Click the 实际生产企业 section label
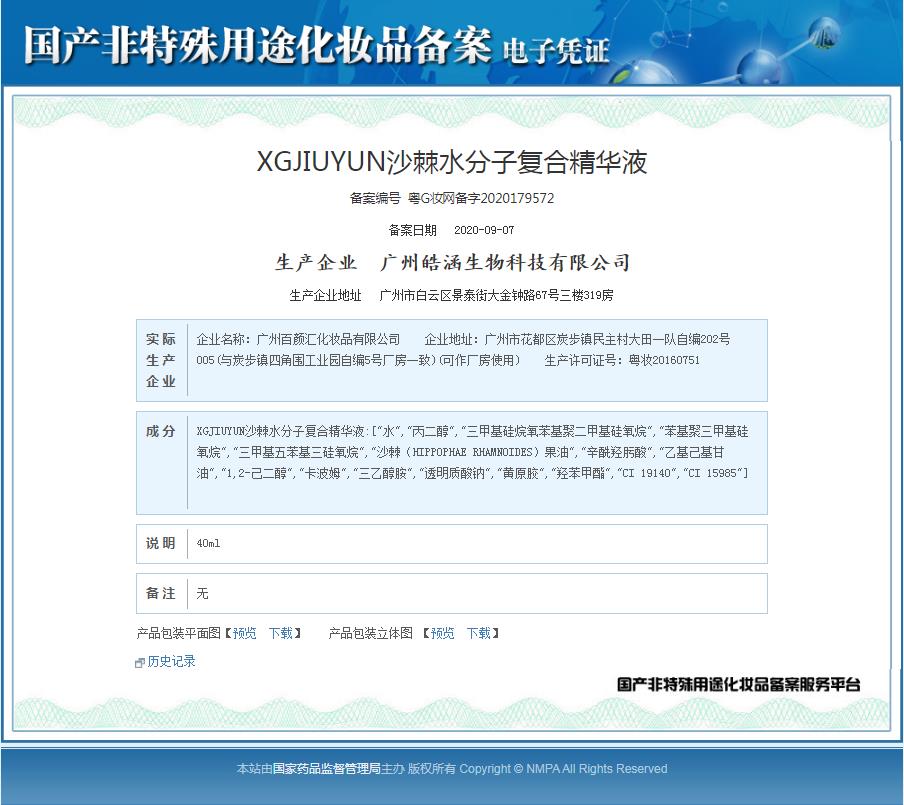 [x=161, y=360]
